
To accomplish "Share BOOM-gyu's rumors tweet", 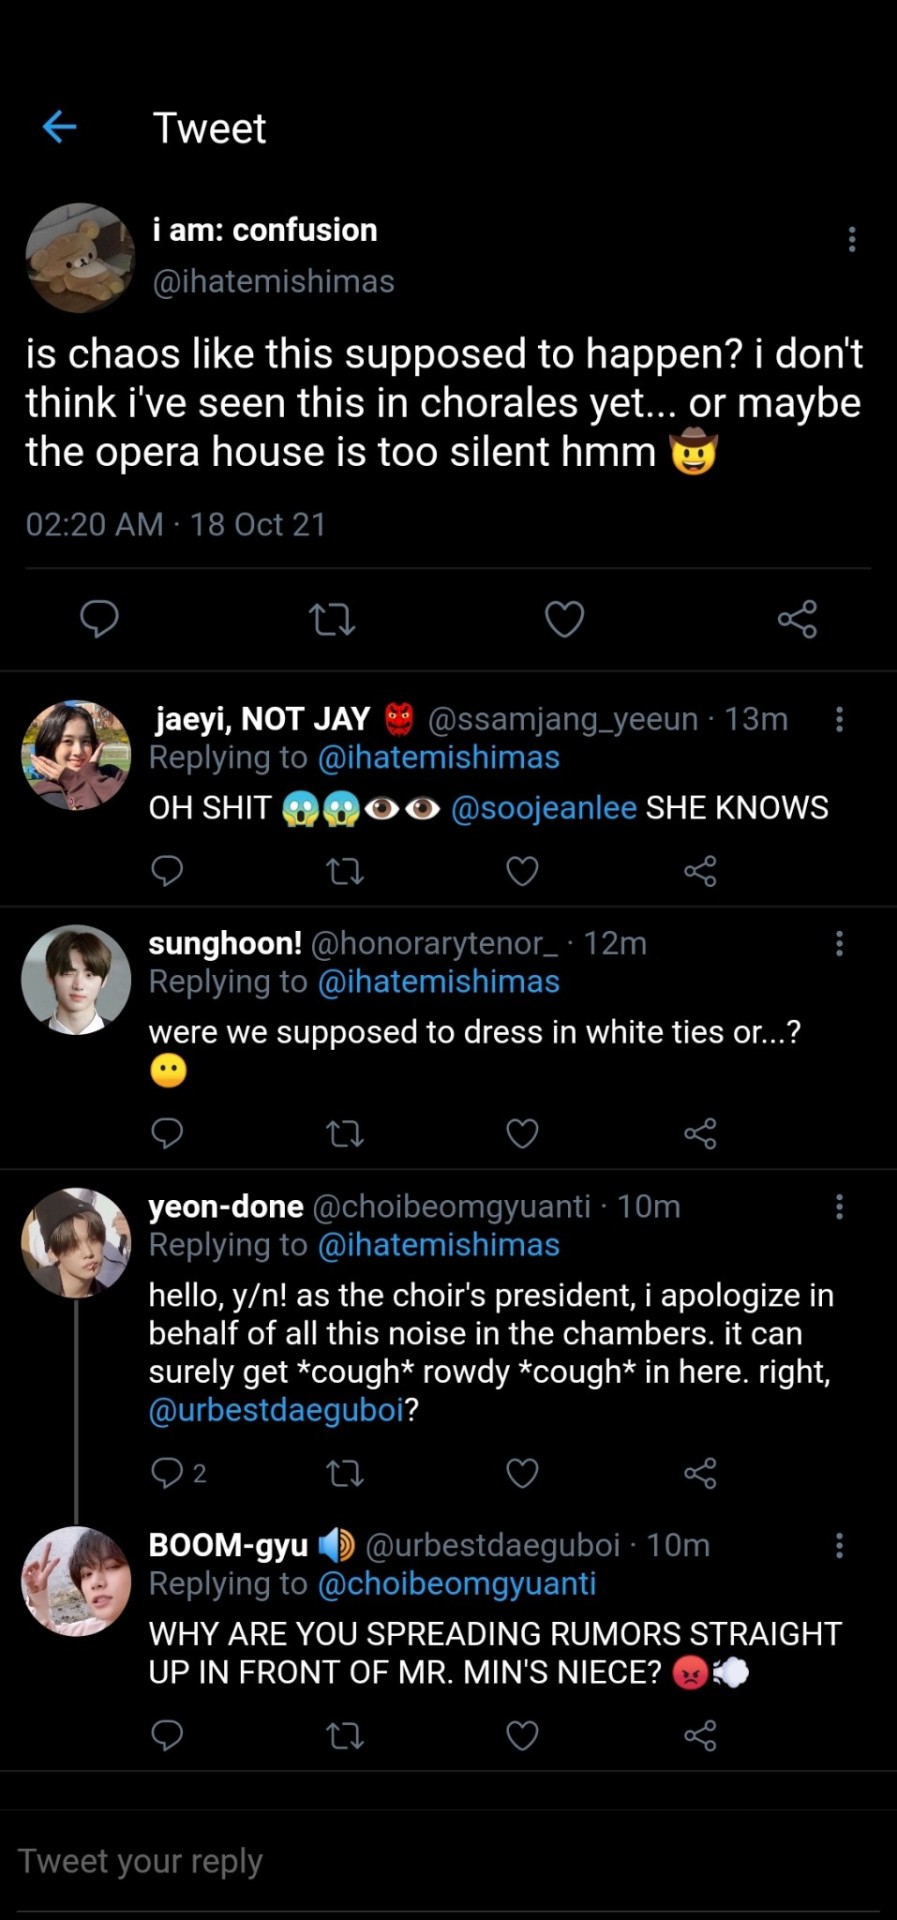I will [700, 1735].
